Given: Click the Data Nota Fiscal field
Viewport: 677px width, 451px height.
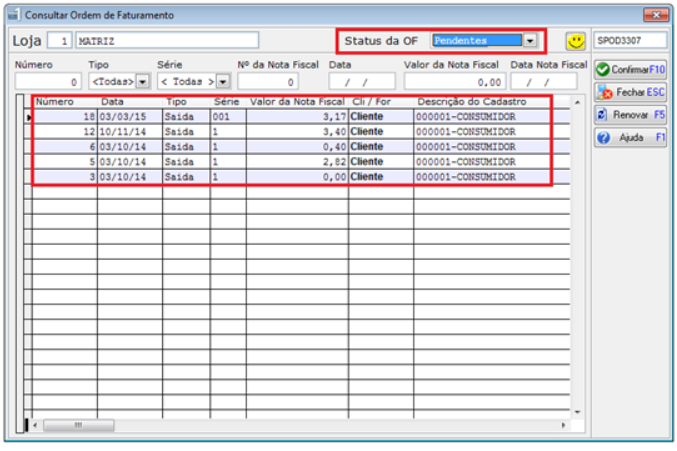Looking at the screenshot, I should point(544,82).
